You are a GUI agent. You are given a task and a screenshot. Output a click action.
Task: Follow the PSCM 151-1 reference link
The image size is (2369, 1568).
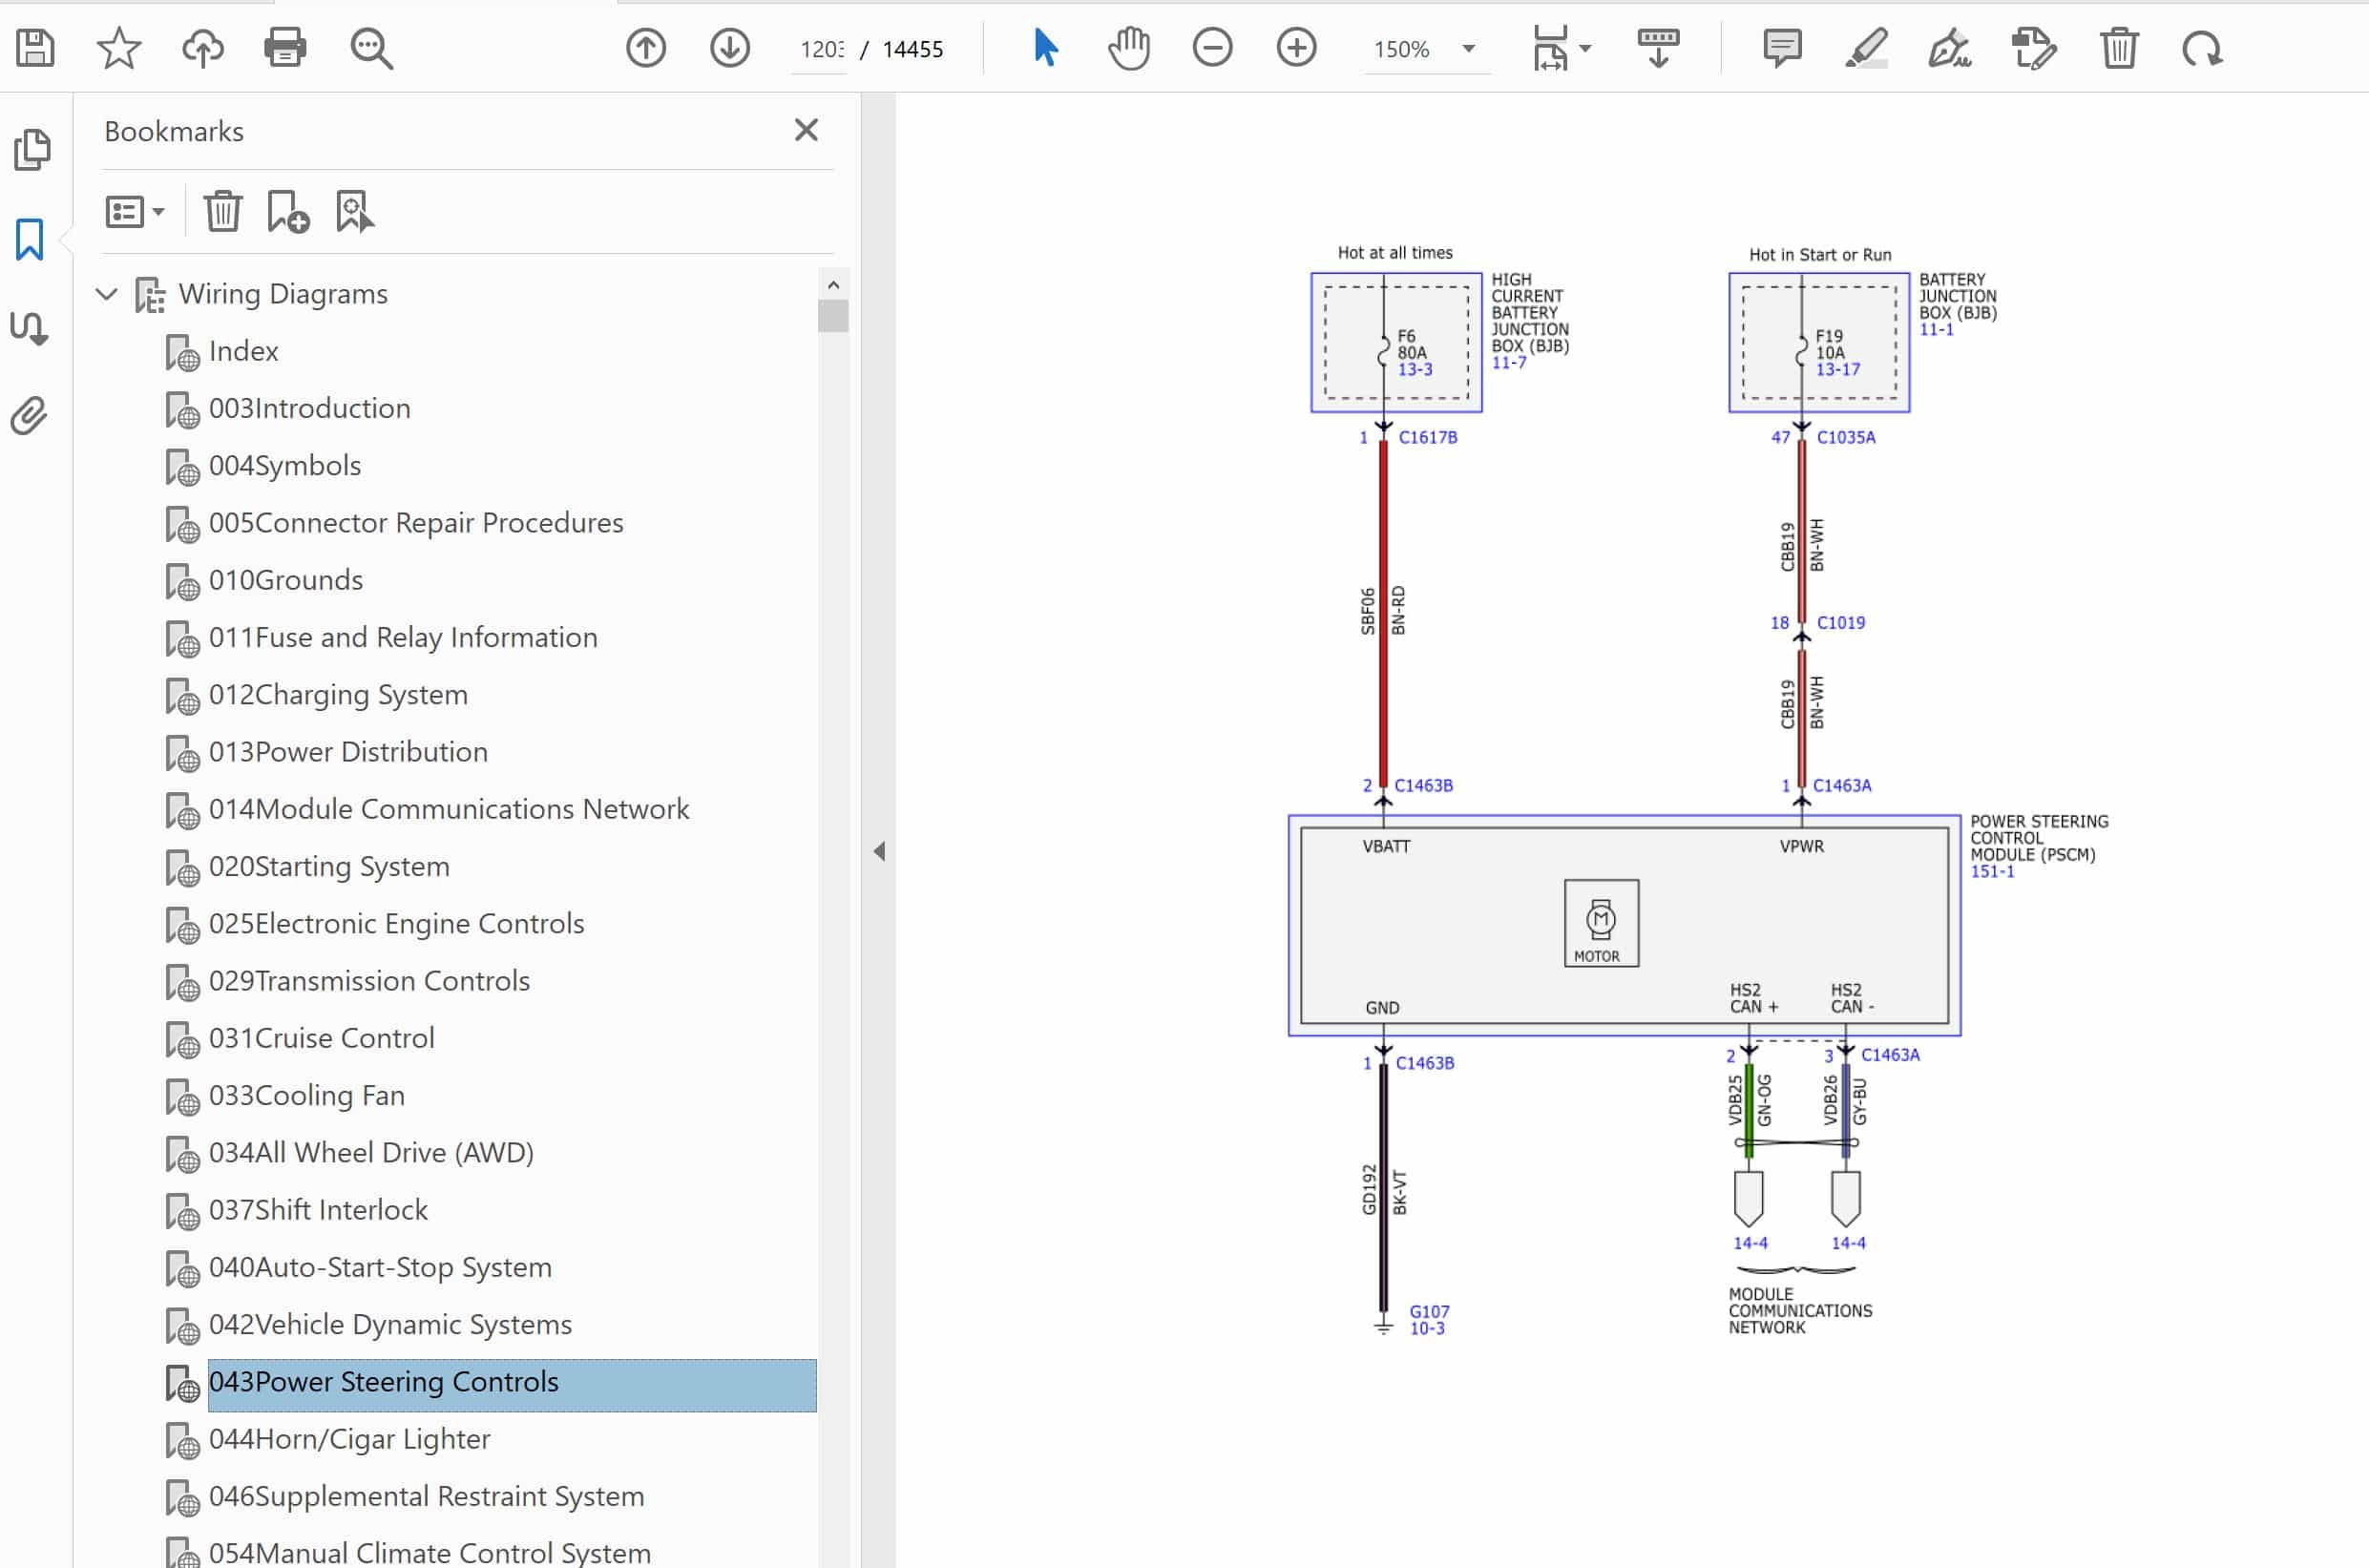pyautogui.click(x=1992, y=872)
